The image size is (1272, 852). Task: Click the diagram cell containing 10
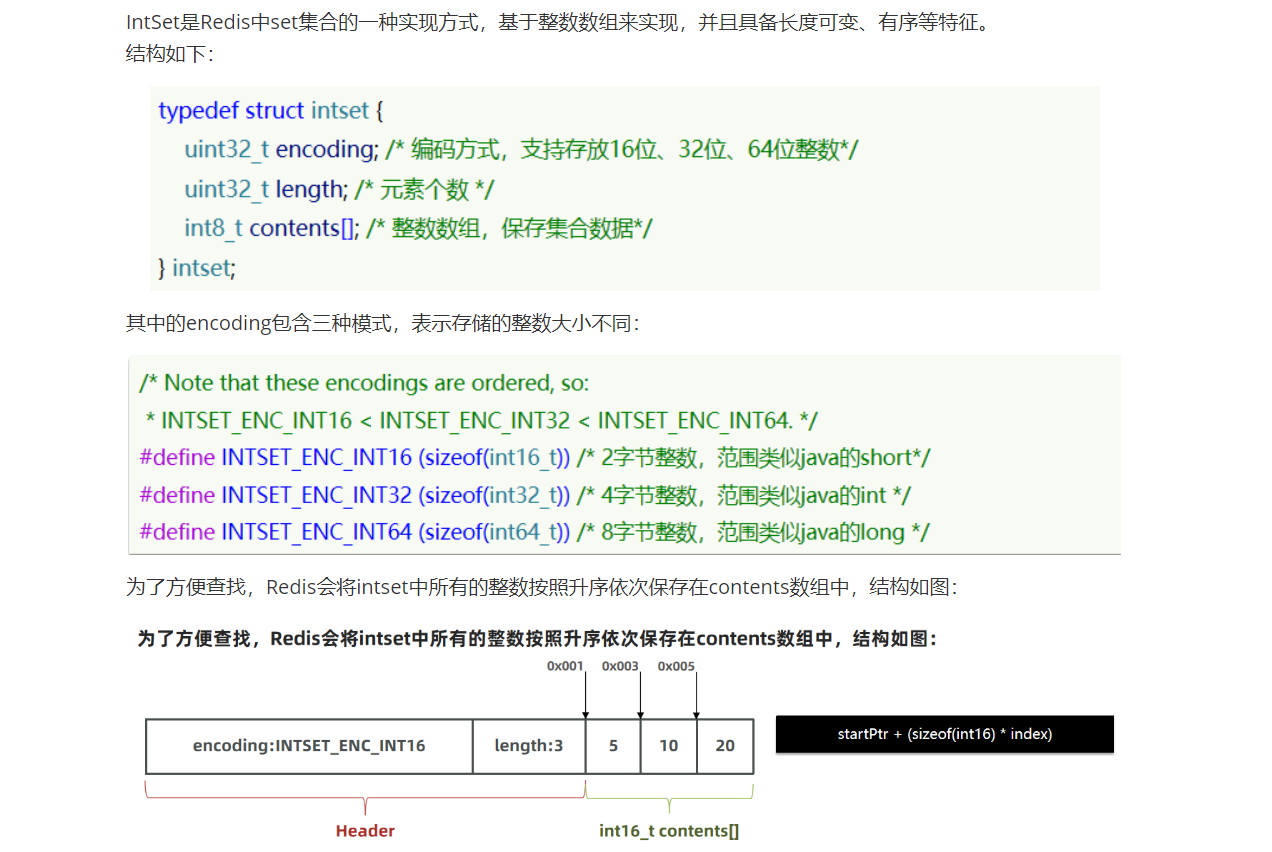(668, 746)
